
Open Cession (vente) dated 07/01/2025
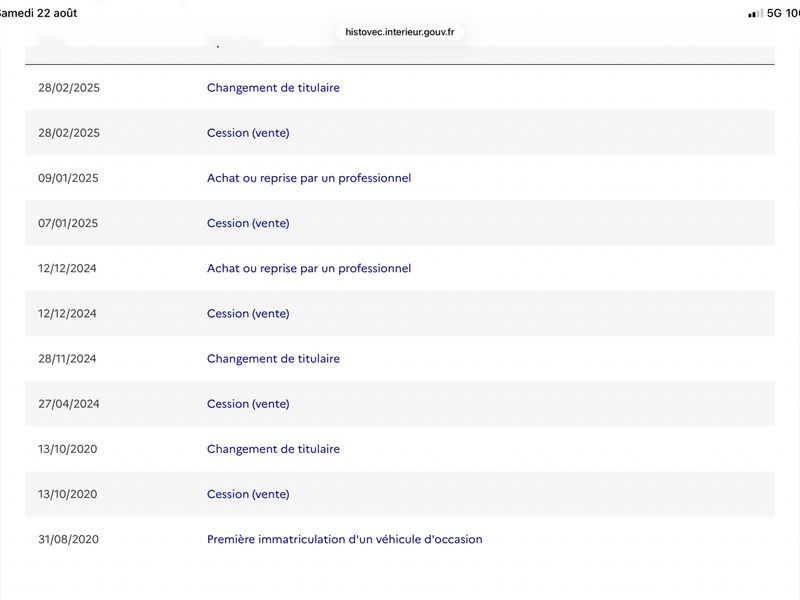[x=248, y=223]
